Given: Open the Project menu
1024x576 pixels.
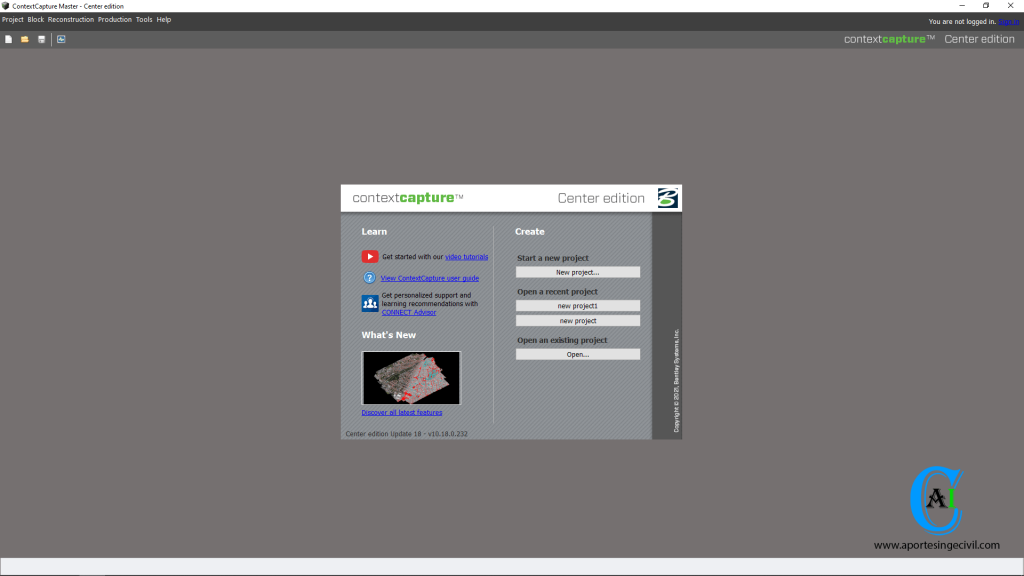Looking at the screenshot, I should coord(12,19).
